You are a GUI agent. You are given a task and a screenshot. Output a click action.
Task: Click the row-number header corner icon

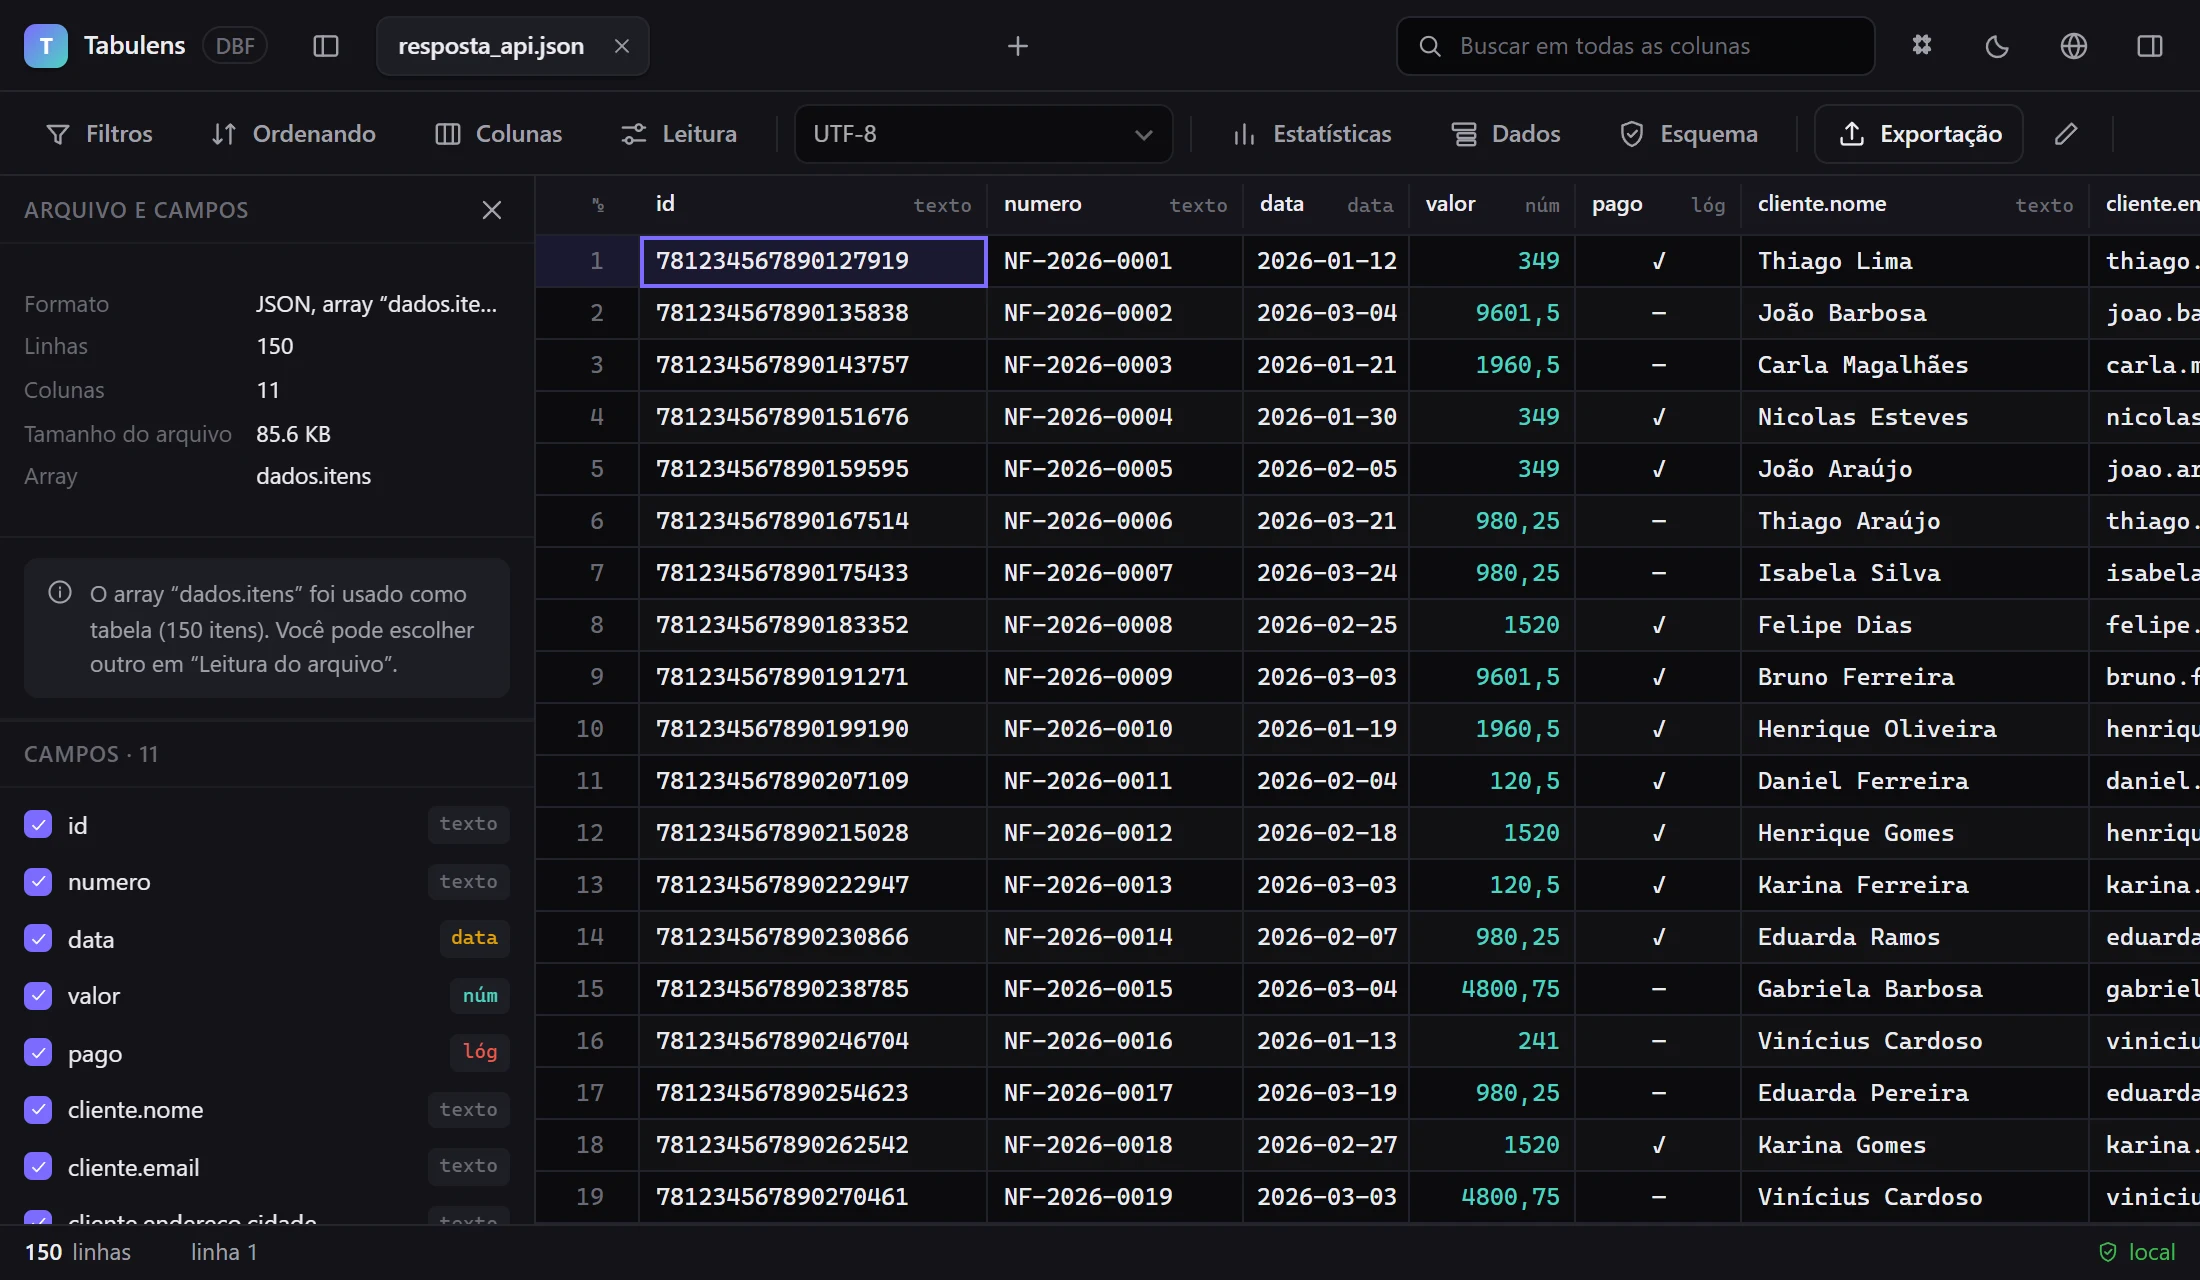point(598,205)
